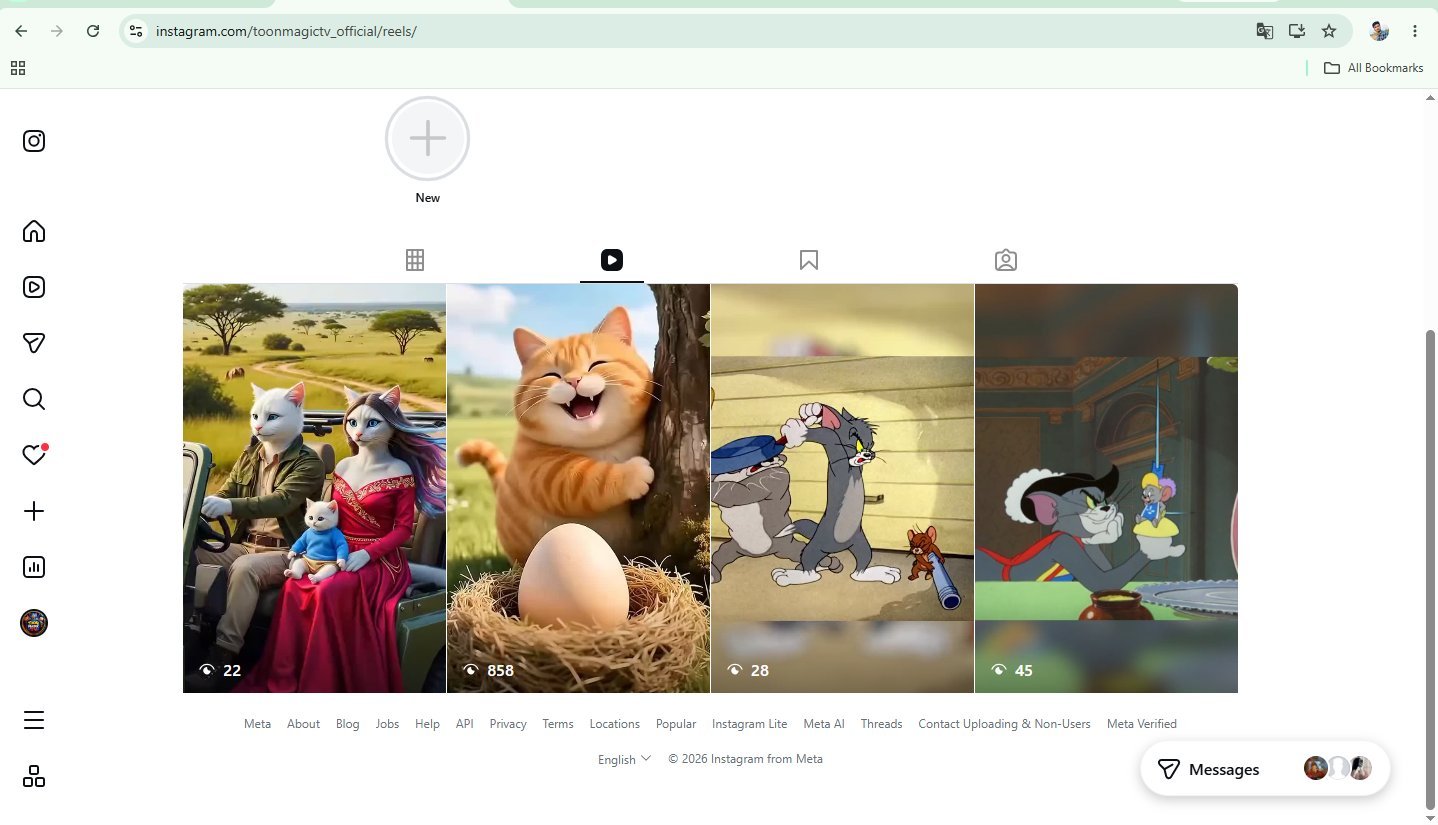Select the Reels tab icon
Screen dimensions: 1438x825
point(612,260)
